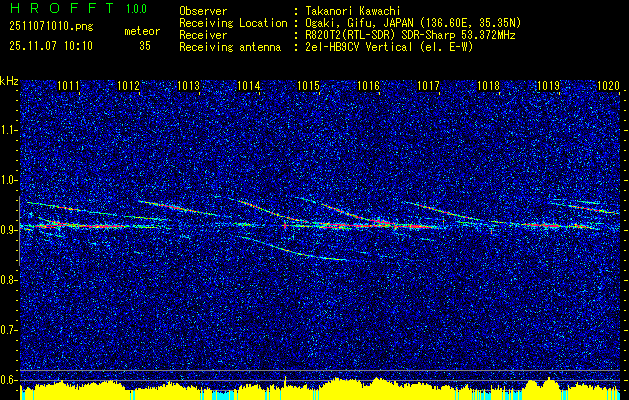629x400 pixels.
Task: Click the 1014 time axis marker
Action: [249, 85]
